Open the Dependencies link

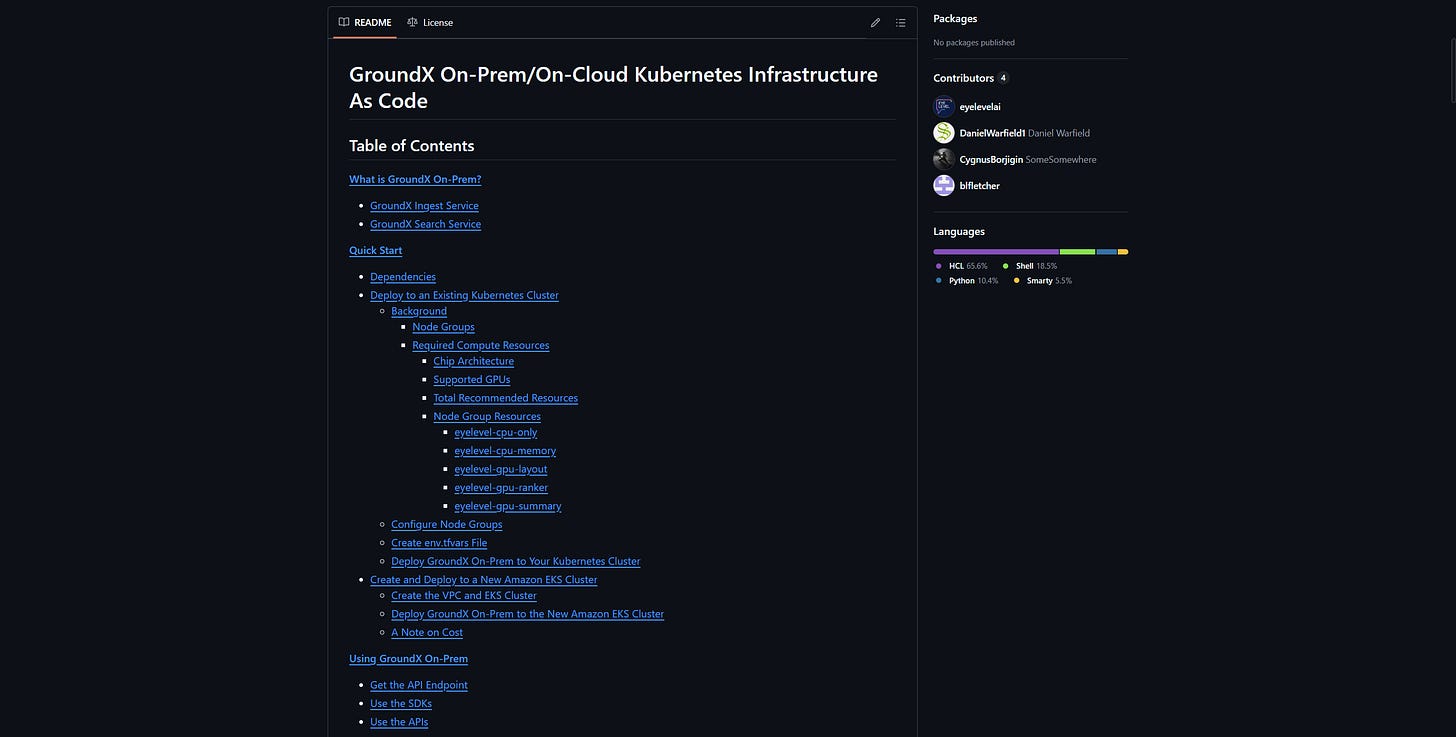pos(403,277)
